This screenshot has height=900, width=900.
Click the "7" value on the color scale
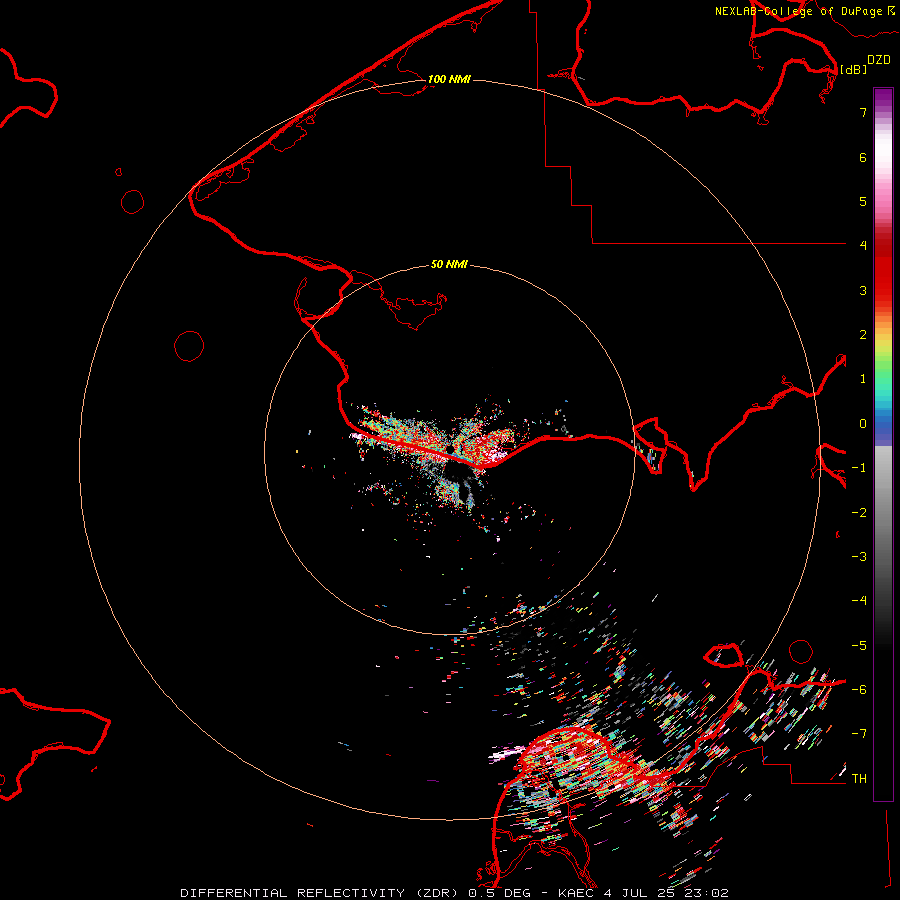tap(863, 112)
